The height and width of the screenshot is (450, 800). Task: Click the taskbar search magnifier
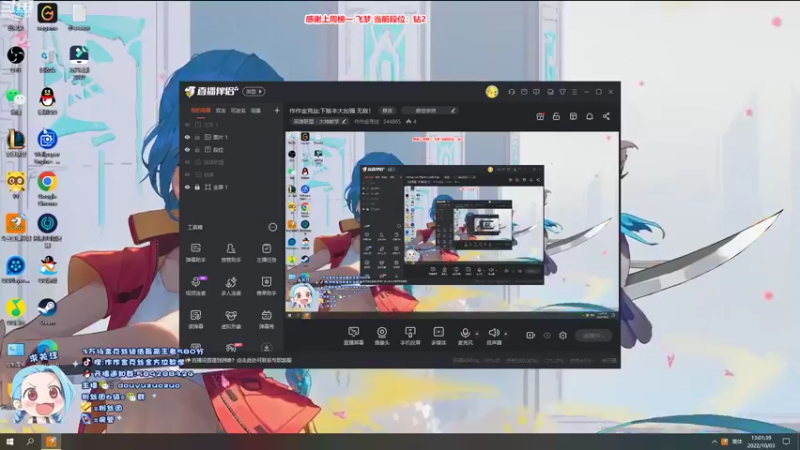[x=30, y=441]
